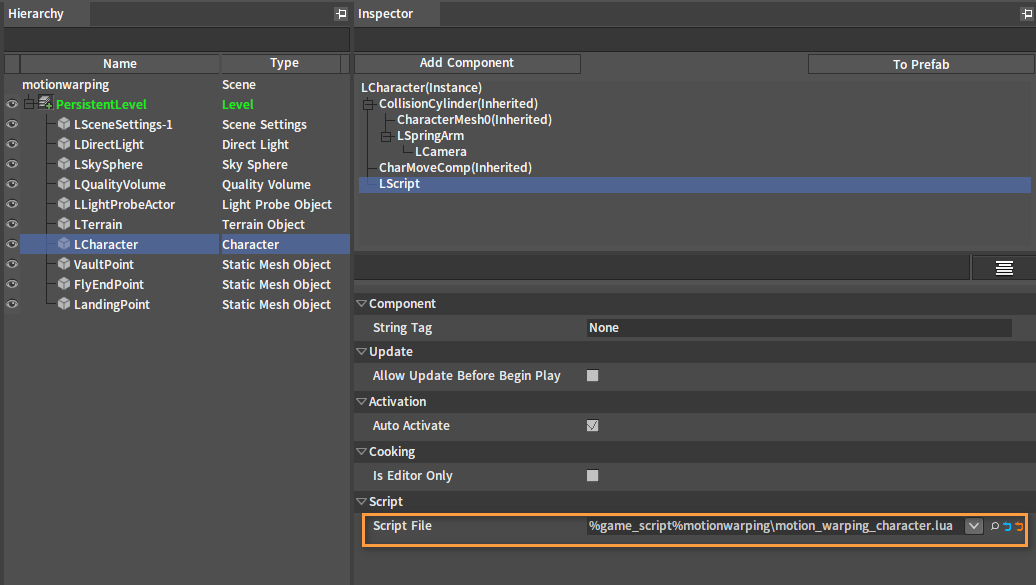Select the LTerrain object name
This screenshot has width=1036, height=585.
[98, 225]
